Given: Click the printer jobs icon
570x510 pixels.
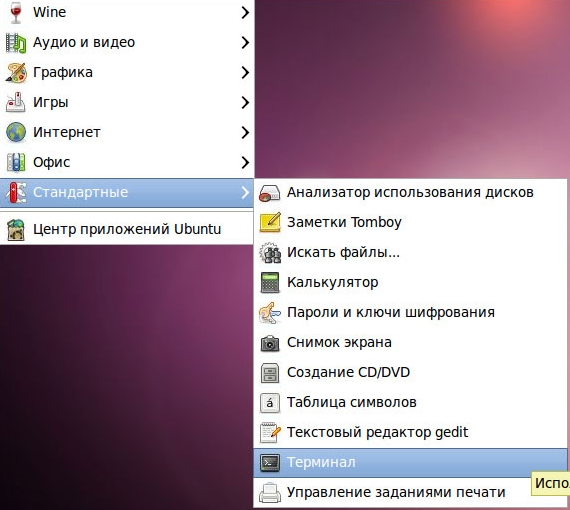Looking at the screenshot, I should tap(269, 493).
